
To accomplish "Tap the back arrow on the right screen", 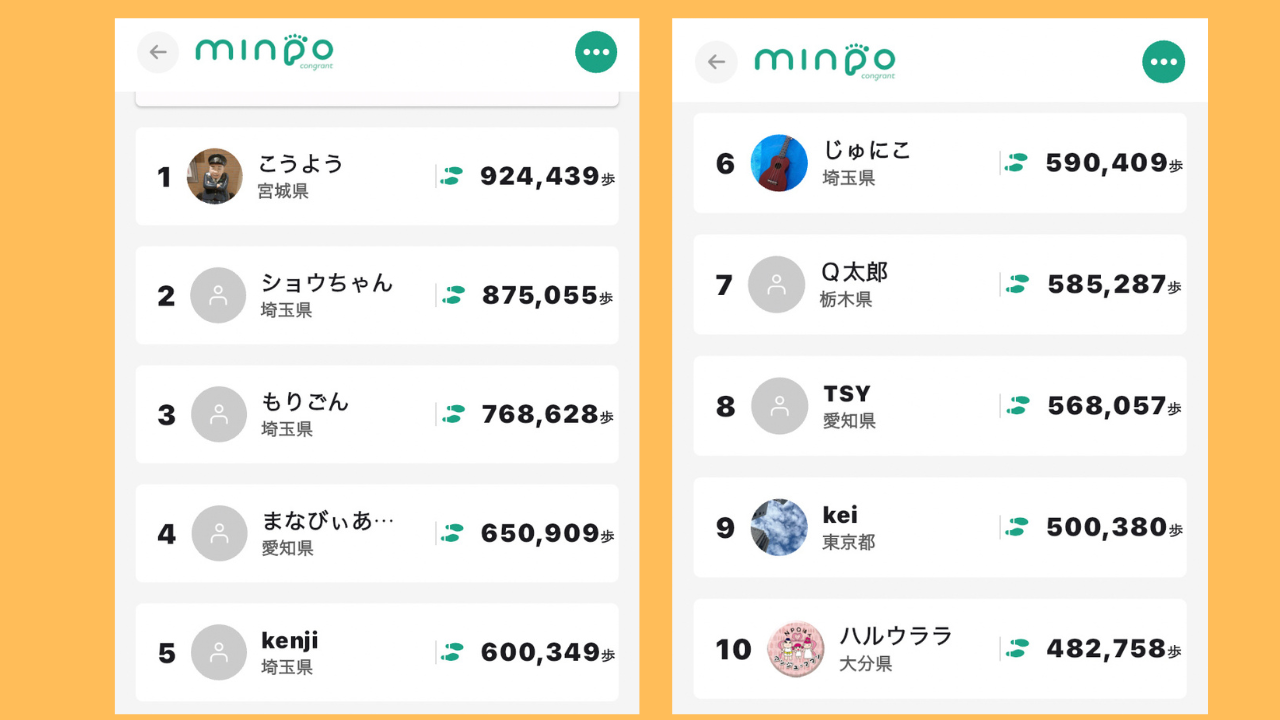I will pos(716,60).
